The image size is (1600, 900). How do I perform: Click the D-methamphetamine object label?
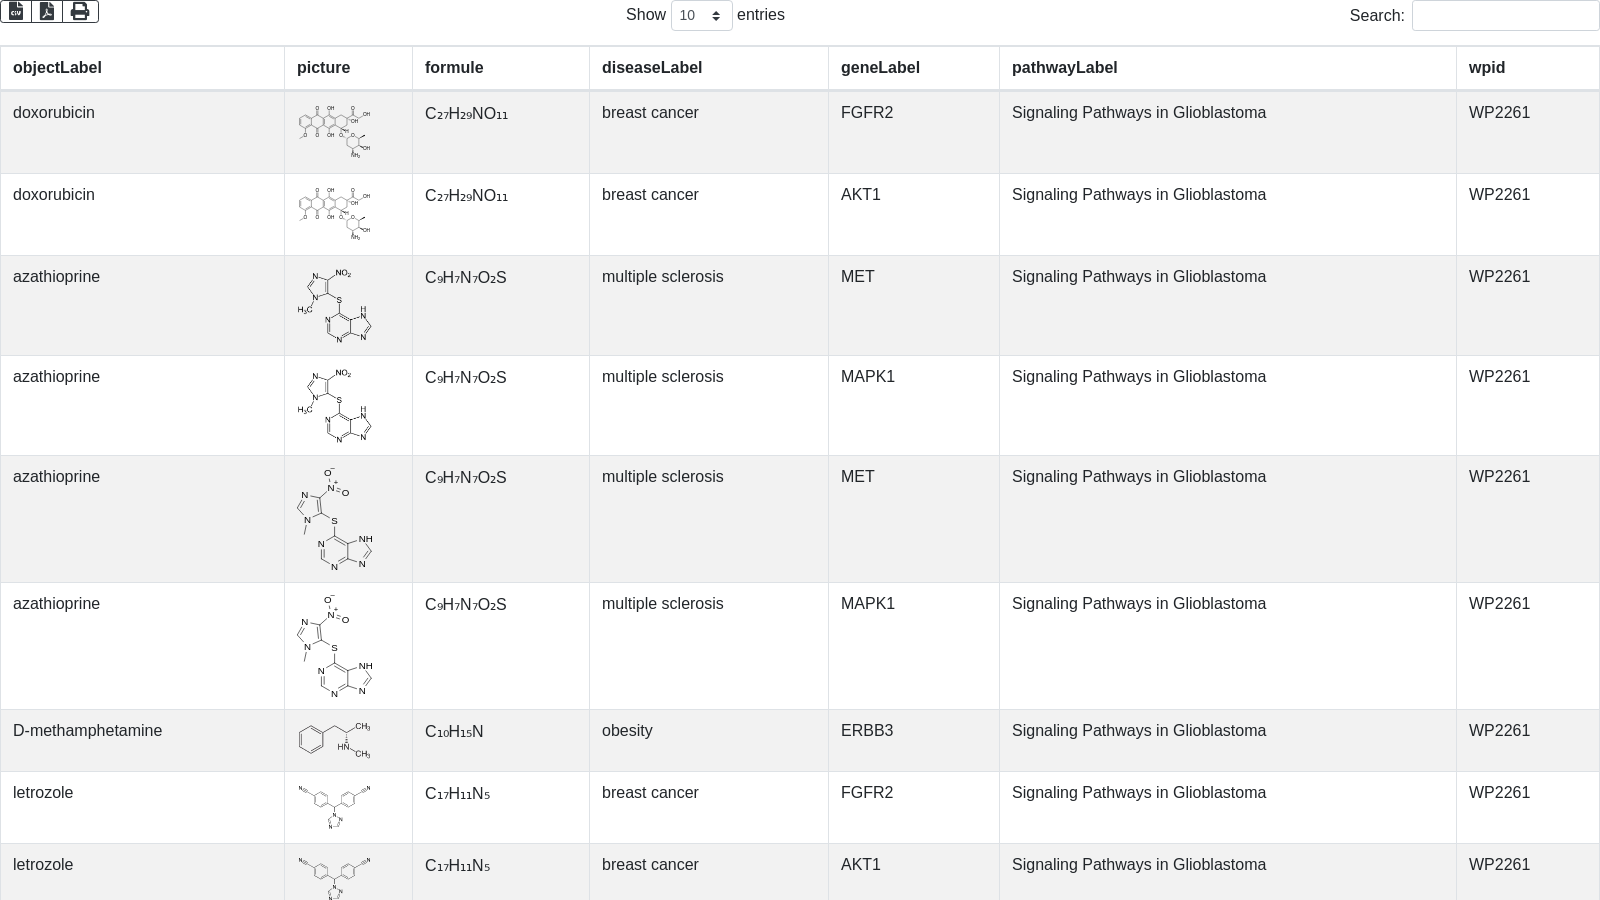pyautogui.click(x=87, y=731)
